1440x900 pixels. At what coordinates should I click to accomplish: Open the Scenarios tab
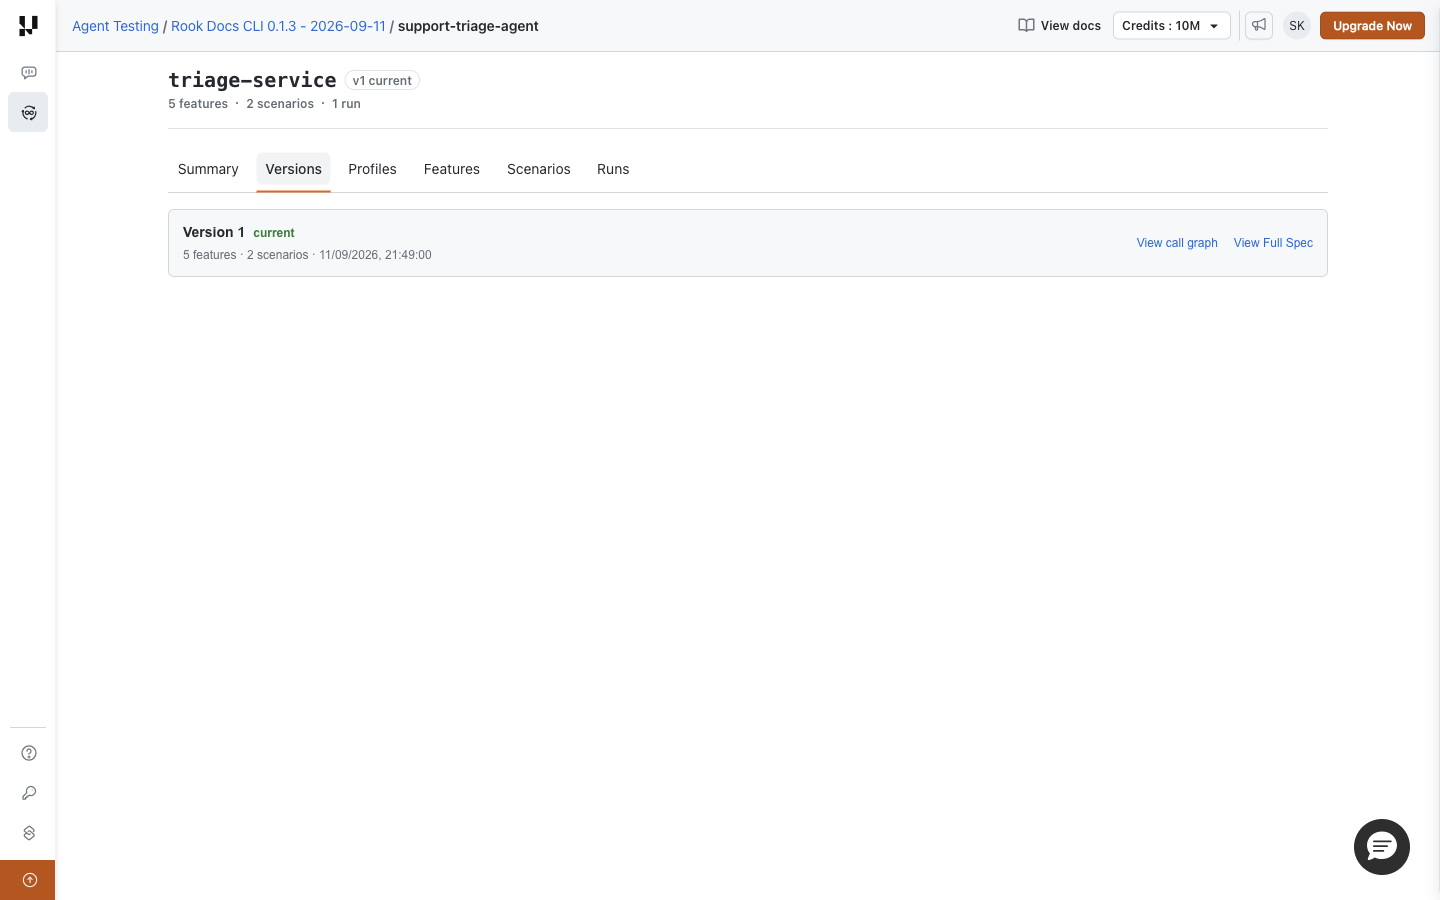point(539,170)
